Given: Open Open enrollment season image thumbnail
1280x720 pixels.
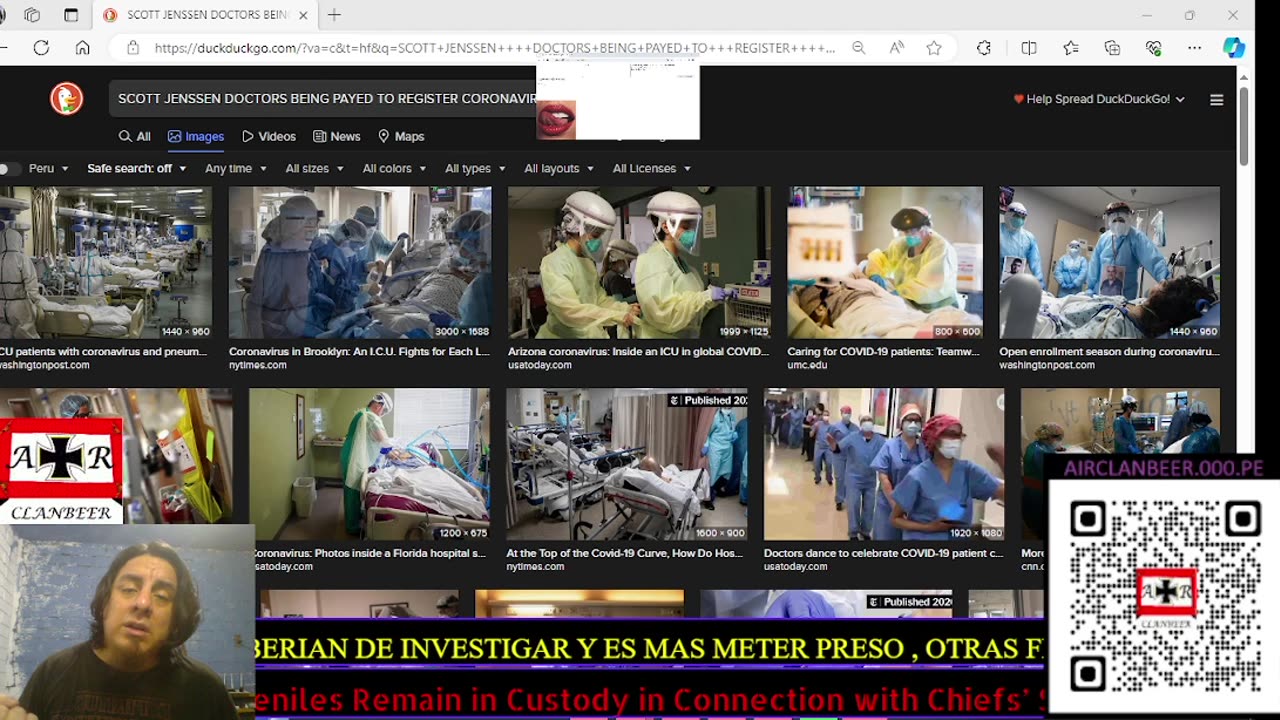Looking at the screenshot, I should 1109,263.
